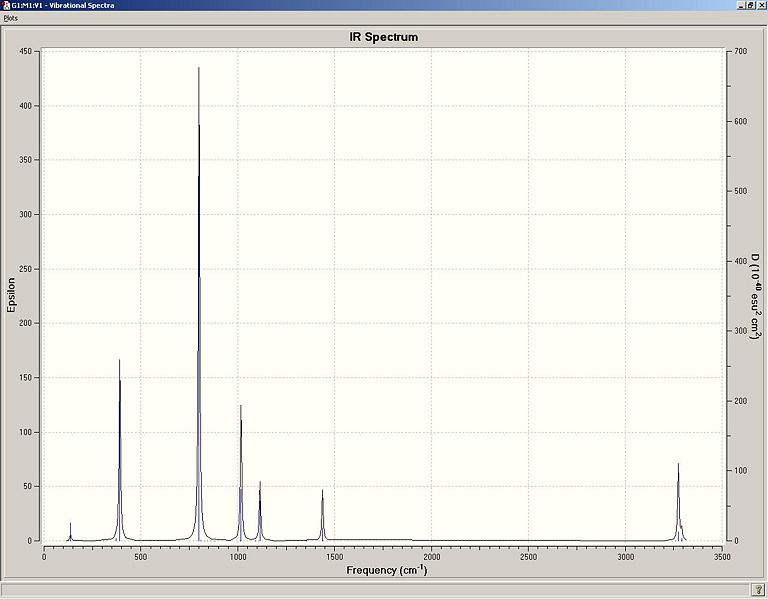The height and width of the screenshot is (600, 768).
Task: Select the small peak near 140 cm-1
Action: coord(70,531)
